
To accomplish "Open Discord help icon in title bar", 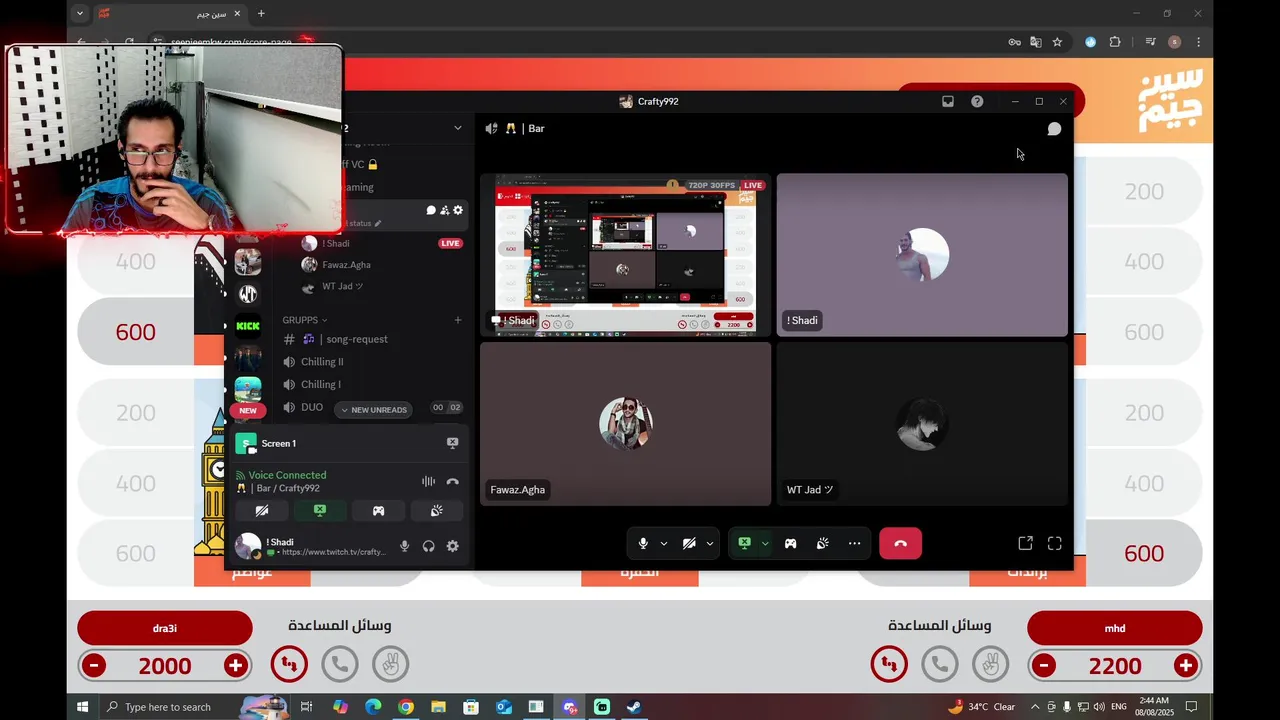I will pyautogui.click(x=977, y=101).
